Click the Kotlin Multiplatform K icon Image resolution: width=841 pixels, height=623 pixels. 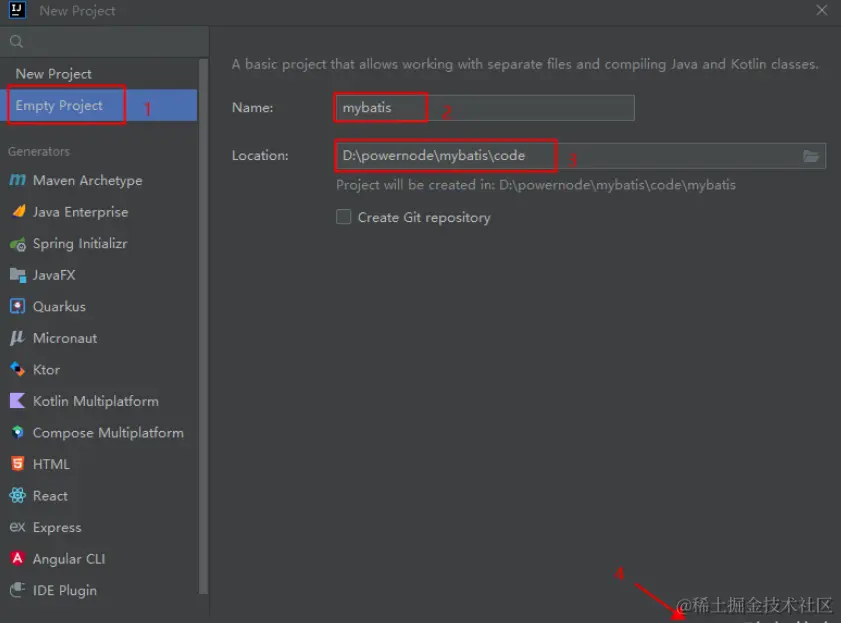coord(18,400)
